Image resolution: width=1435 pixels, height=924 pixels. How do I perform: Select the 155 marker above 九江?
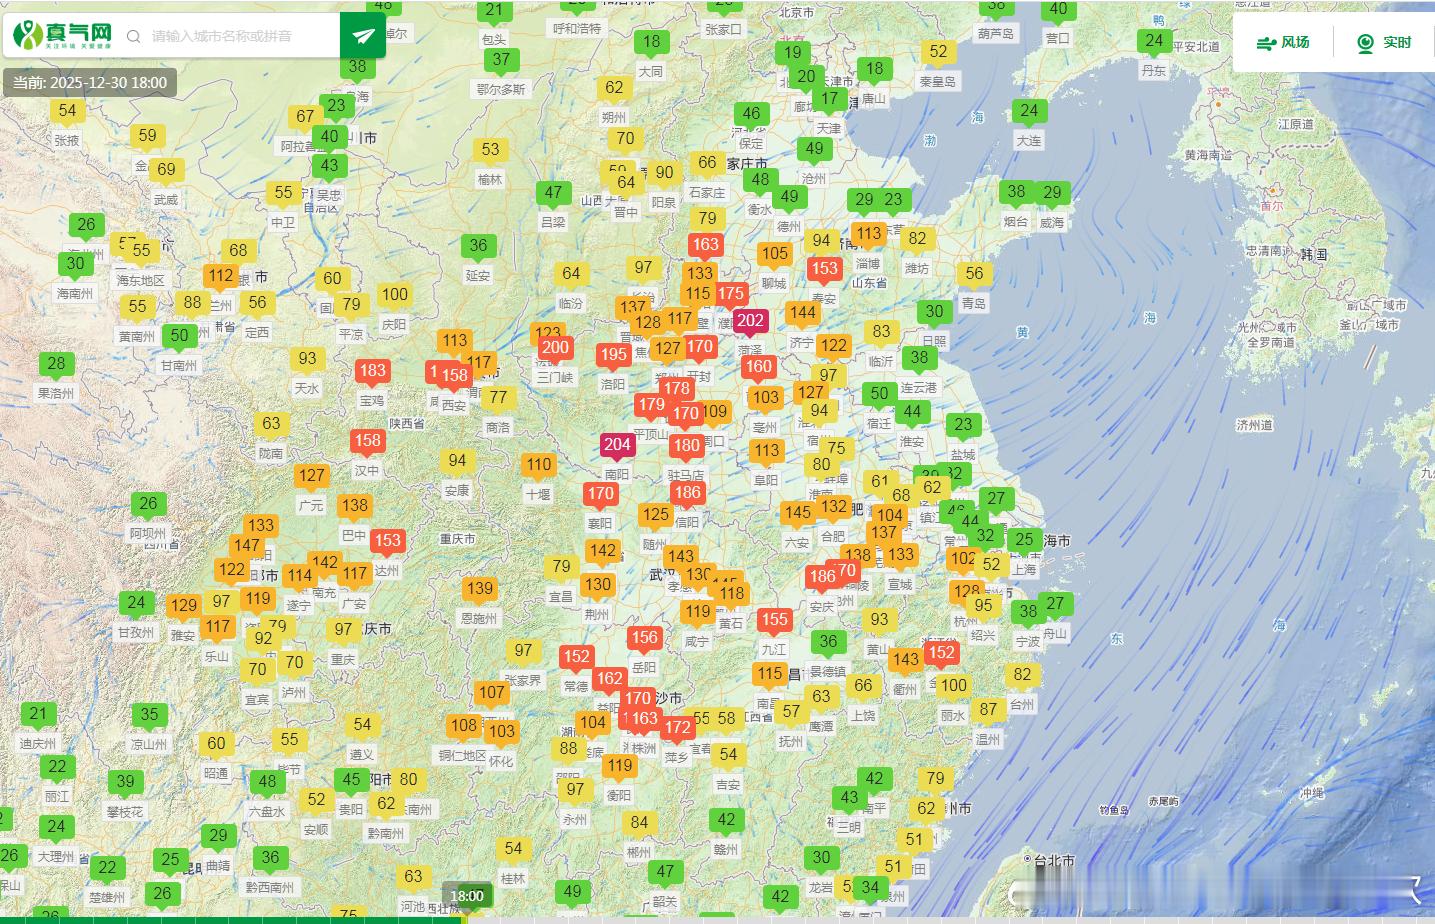coord(774,620)
